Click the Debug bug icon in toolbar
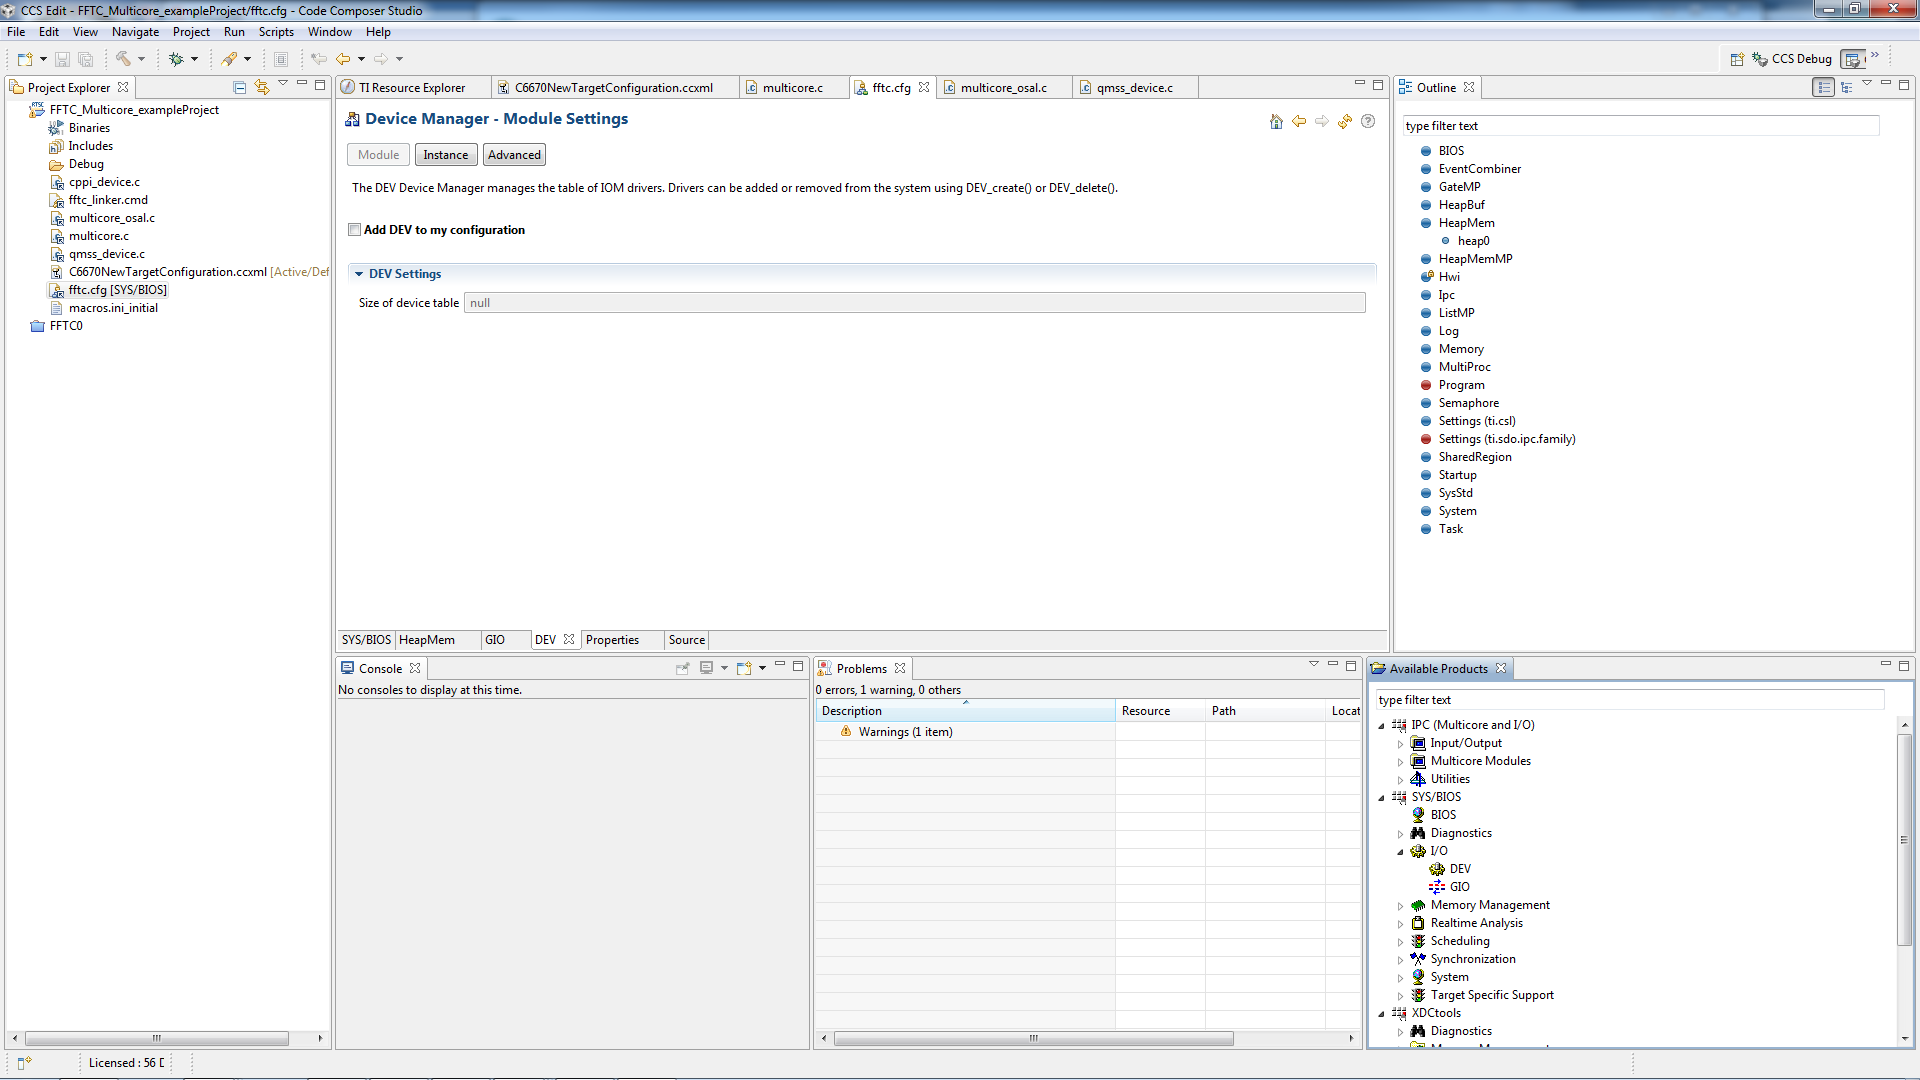The width and height of the screenshot is (1920, 1080). (176, 59)
